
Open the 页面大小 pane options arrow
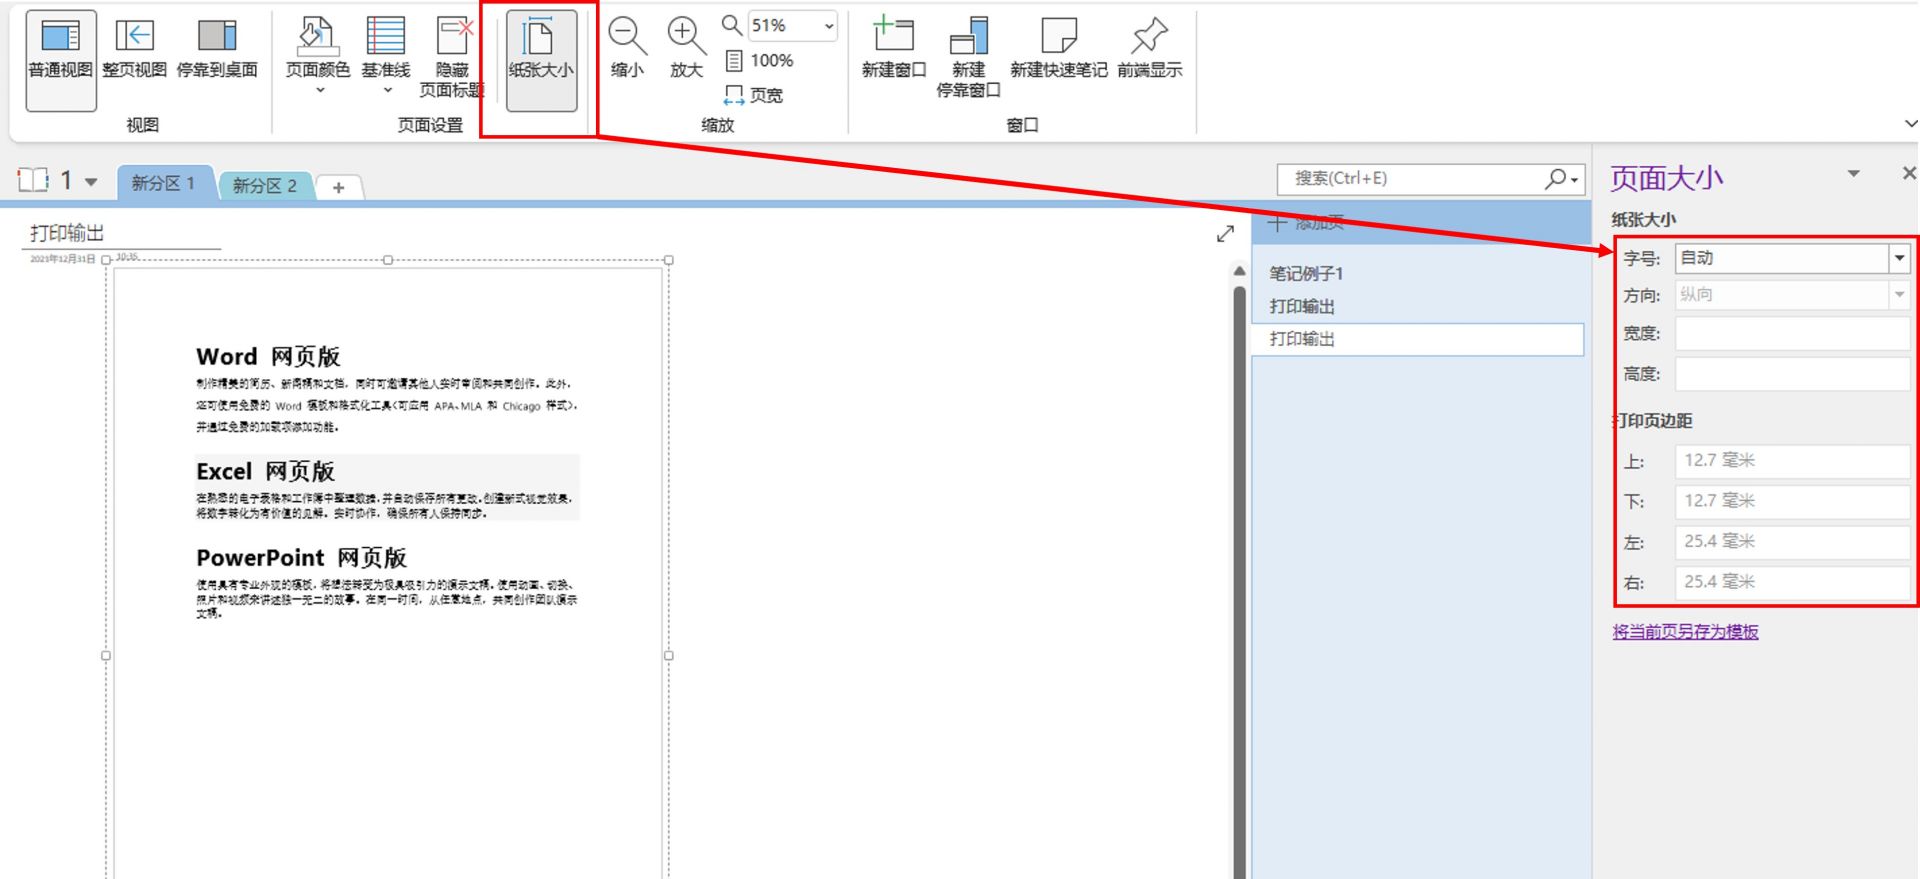pyautogui.click(x=1853, y=174)
